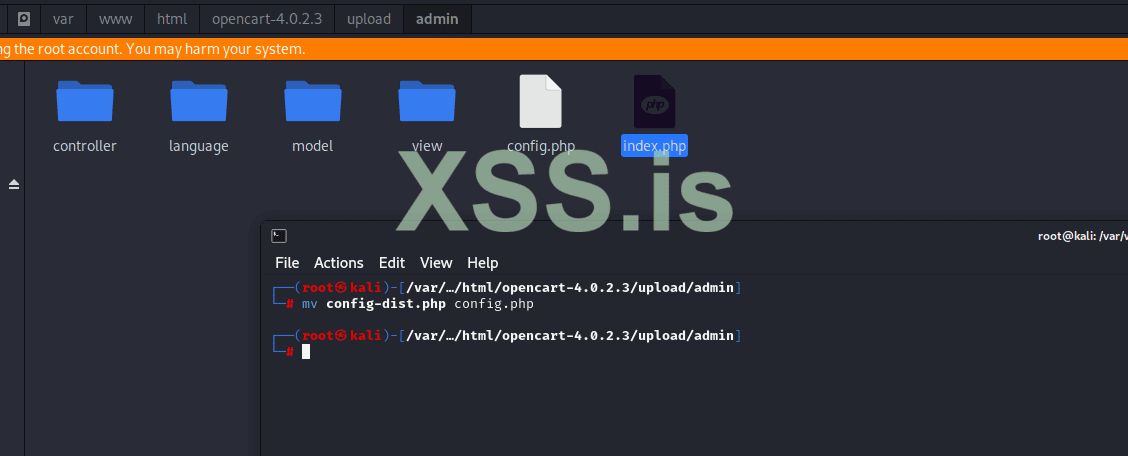Click the terminal window icon
The width and height of the screenshot is (1128, 456).
(x=279, y=236)
